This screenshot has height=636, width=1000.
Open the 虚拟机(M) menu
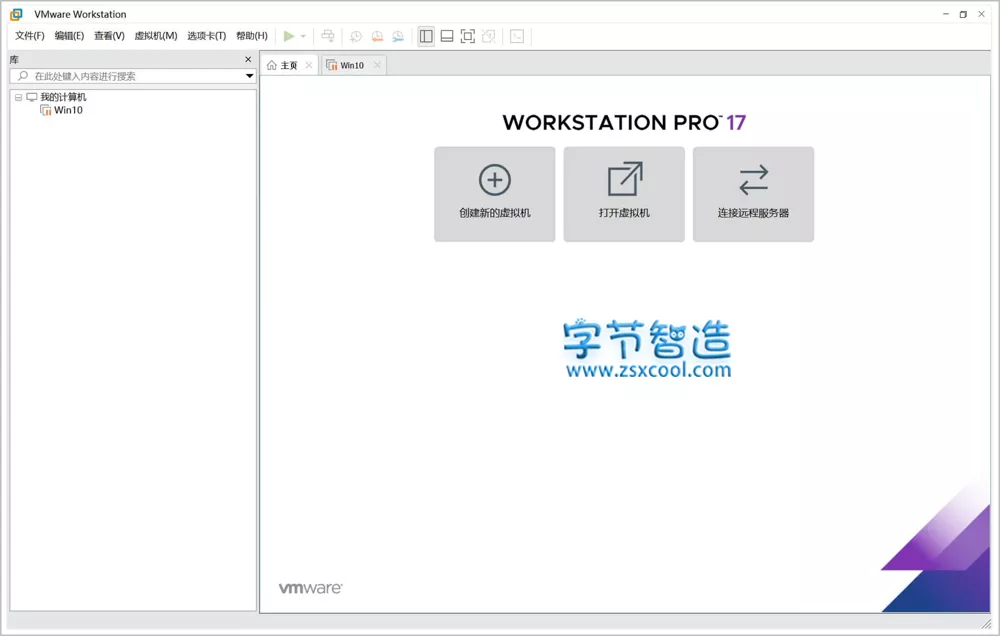tap(156, 36)
